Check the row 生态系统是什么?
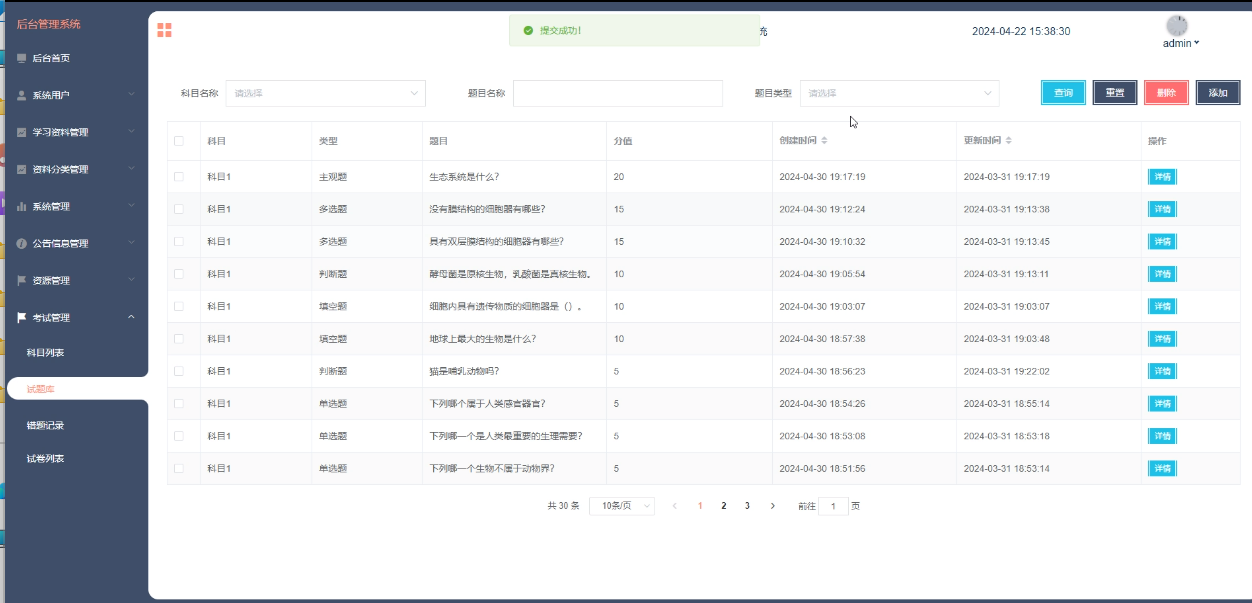The height and width of the screenshot is (603, 1252). pos(179,177)
